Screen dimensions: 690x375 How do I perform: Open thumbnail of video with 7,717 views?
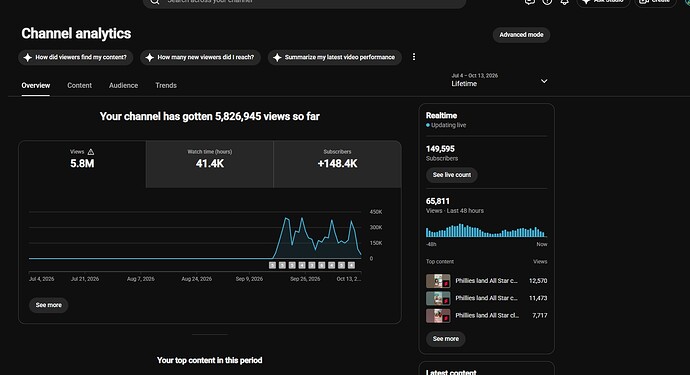click(x=438, y=316)
